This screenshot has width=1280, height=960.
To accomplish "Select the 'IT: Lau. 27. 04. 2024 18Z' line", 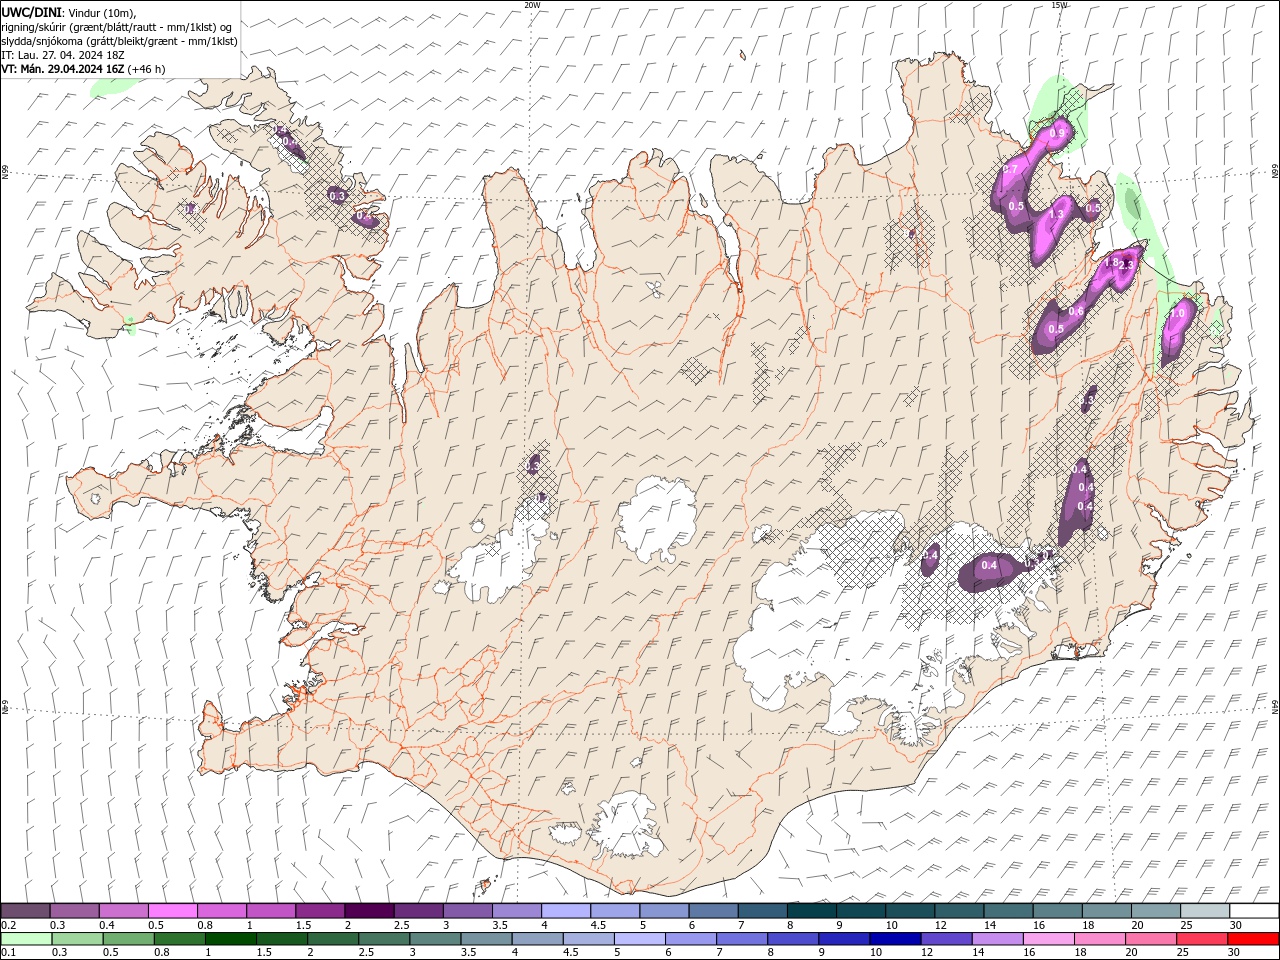I will point(64,55).
